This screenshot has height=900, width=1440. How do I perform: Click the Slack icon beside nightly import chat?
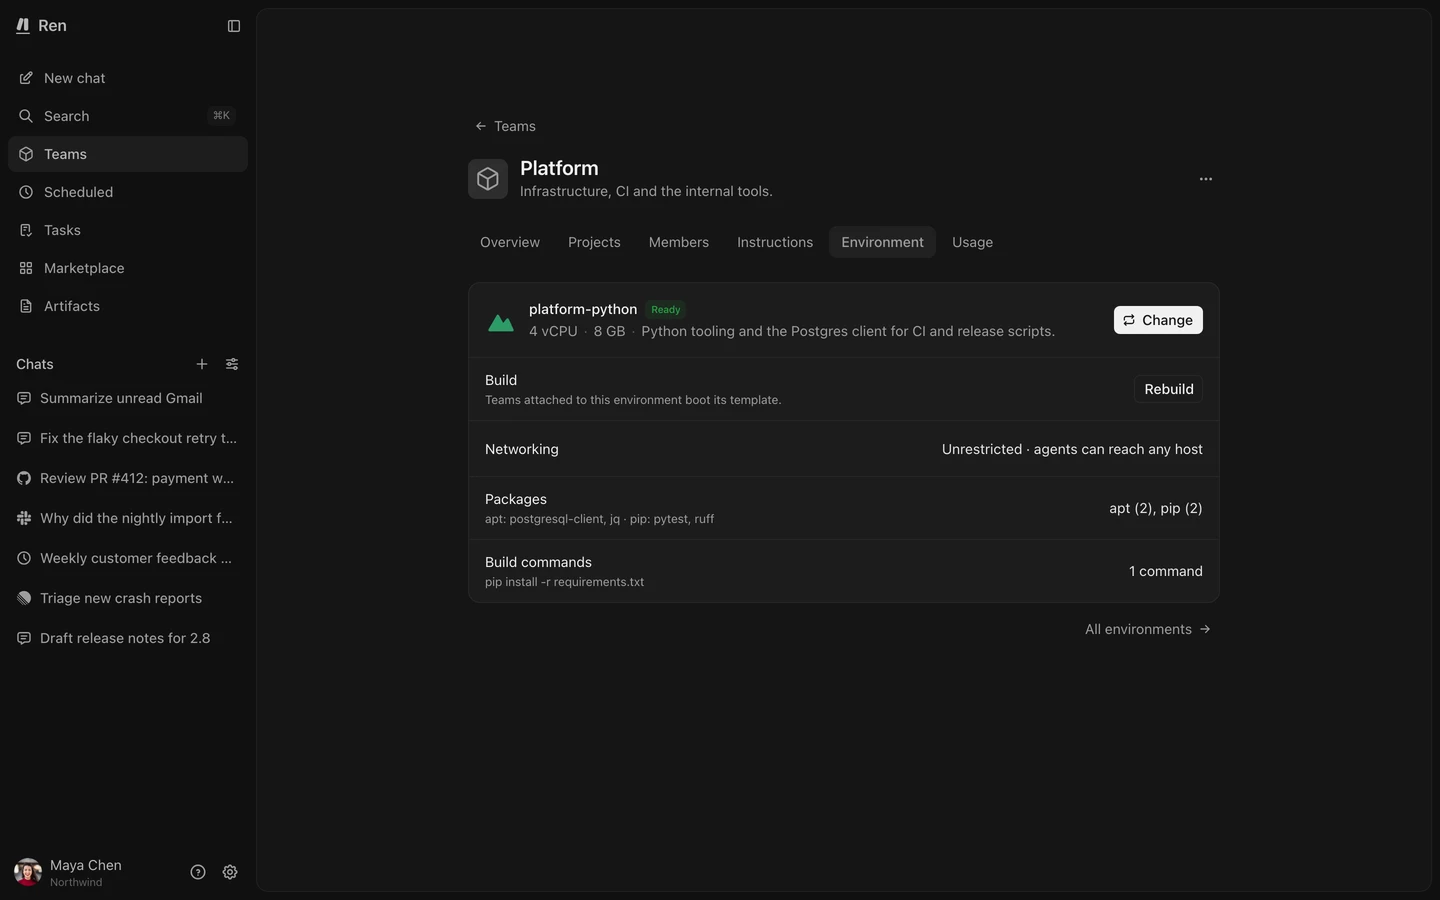click(x=24, y=518)
